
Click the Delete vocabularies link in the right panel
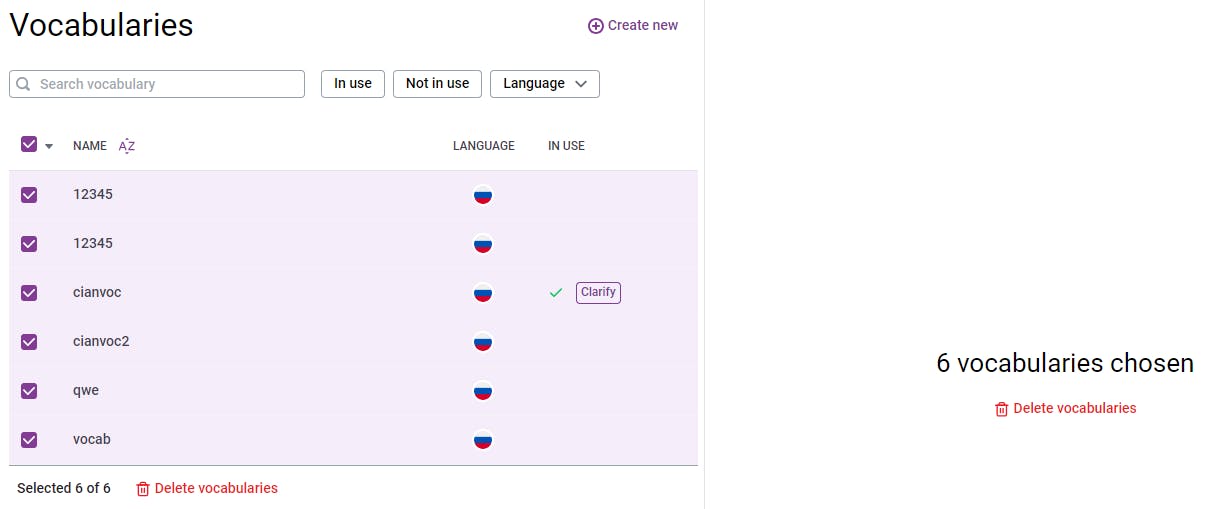(x=1074, y=408)
